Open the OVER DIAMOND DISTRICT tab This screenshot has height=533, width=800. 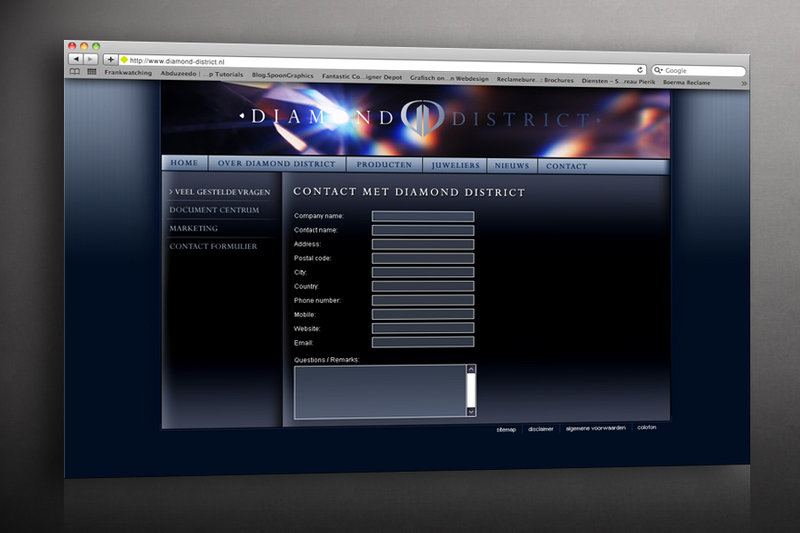pos(277,164)
